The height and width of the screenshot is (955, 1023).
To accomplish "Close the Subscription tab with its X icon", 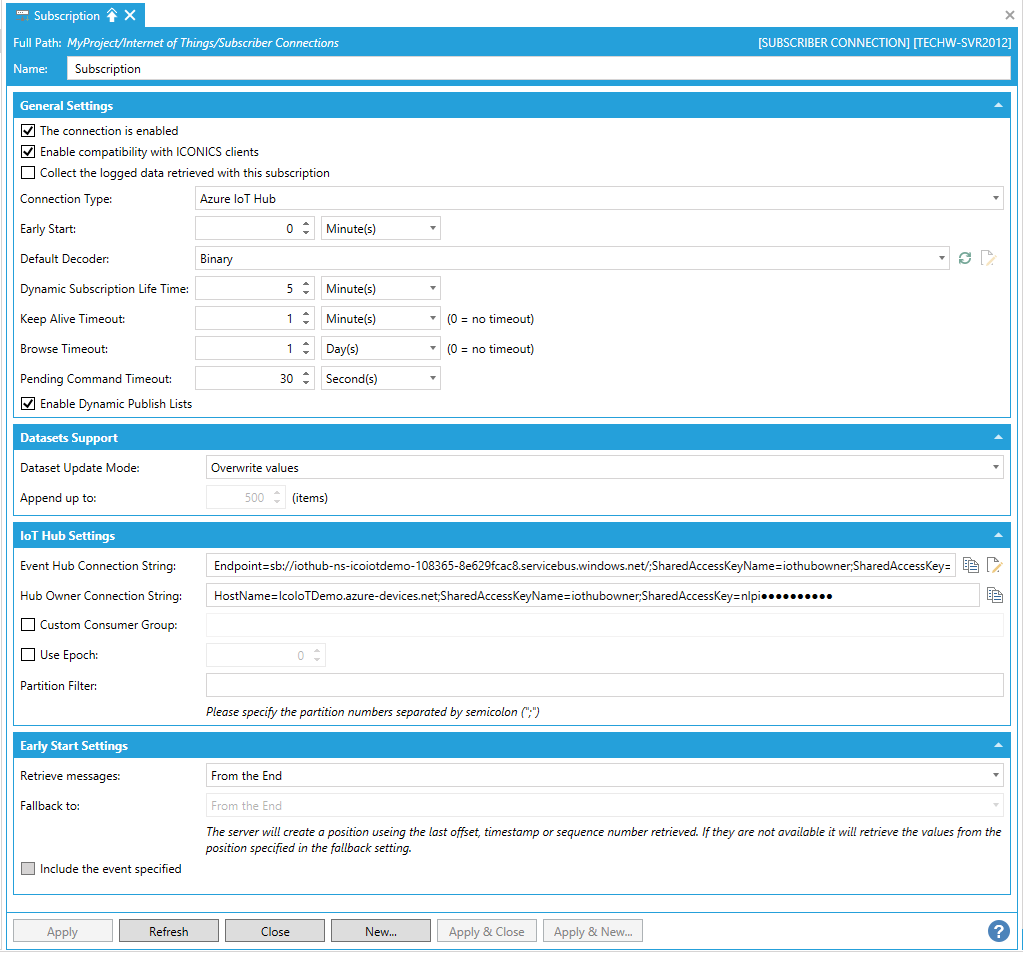I will pyautogui.click(x=130, y=16).
